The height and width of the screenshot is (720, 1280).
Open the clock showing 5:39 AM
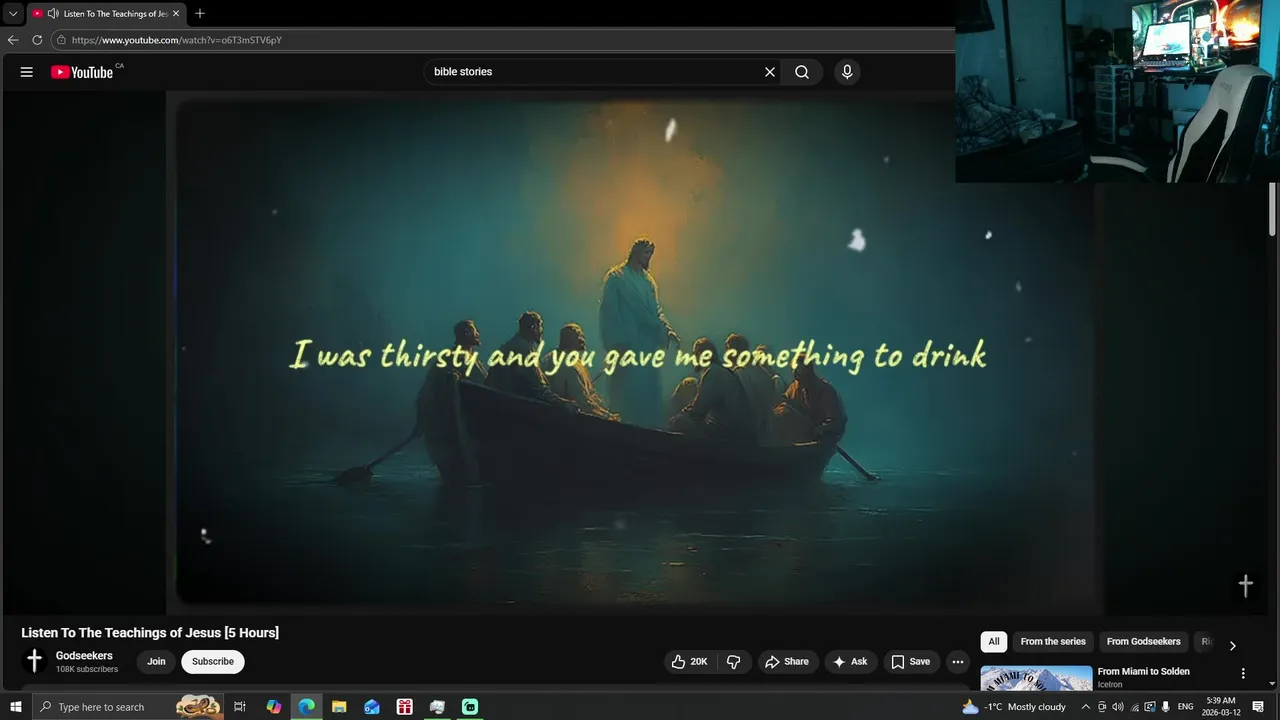pyautogui.click(x=1221, y=707)
